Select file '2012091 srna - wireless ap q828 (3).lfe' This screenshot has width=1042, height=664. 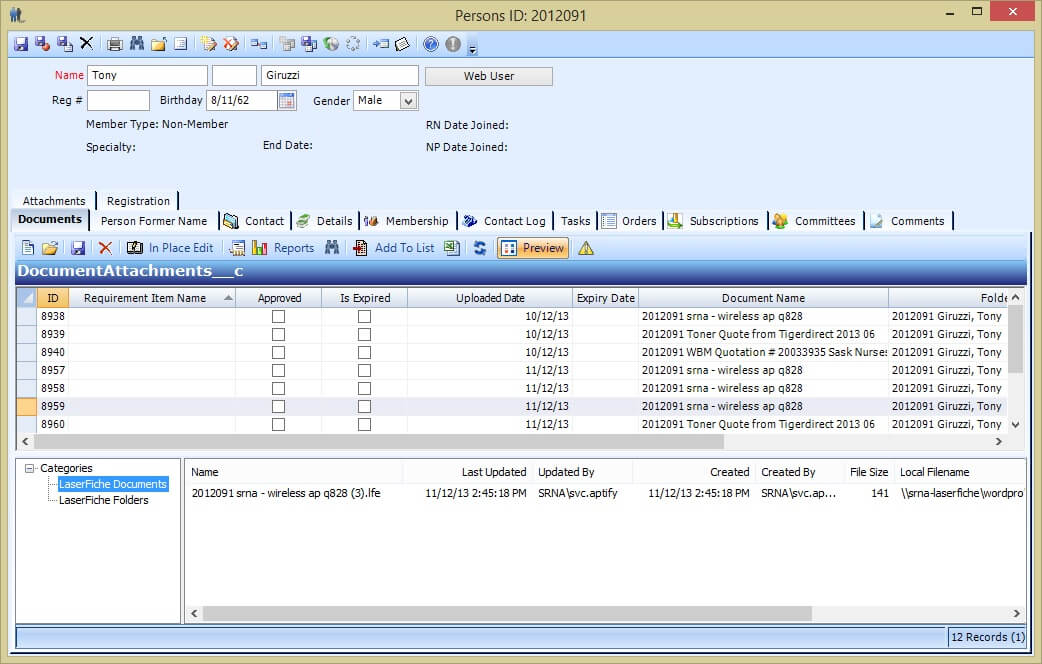[286, 493]
